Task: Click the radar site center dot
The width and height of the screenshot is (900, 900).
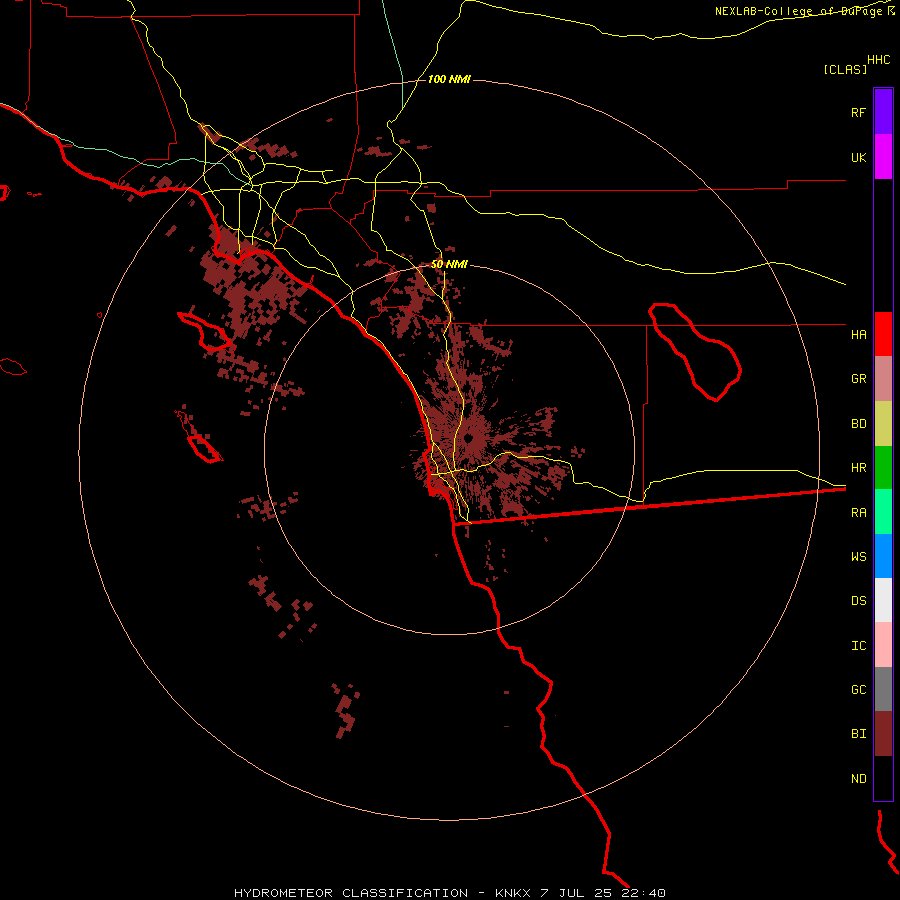Action: (468, 440)
